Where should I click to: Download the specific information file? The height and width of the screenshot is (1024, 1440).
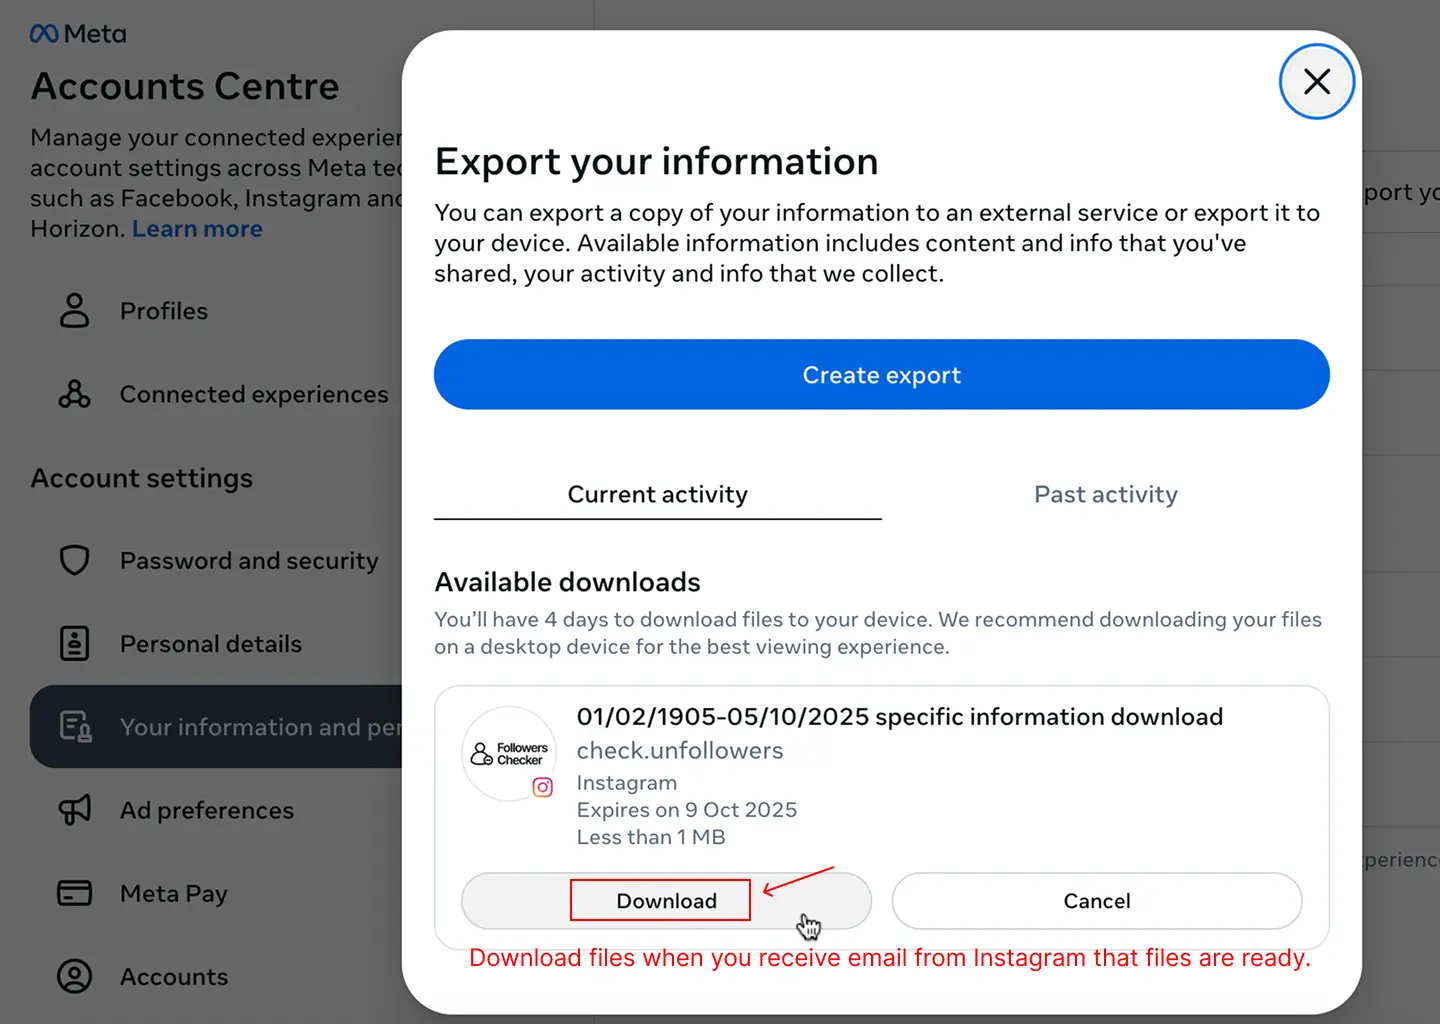(666, 901)
